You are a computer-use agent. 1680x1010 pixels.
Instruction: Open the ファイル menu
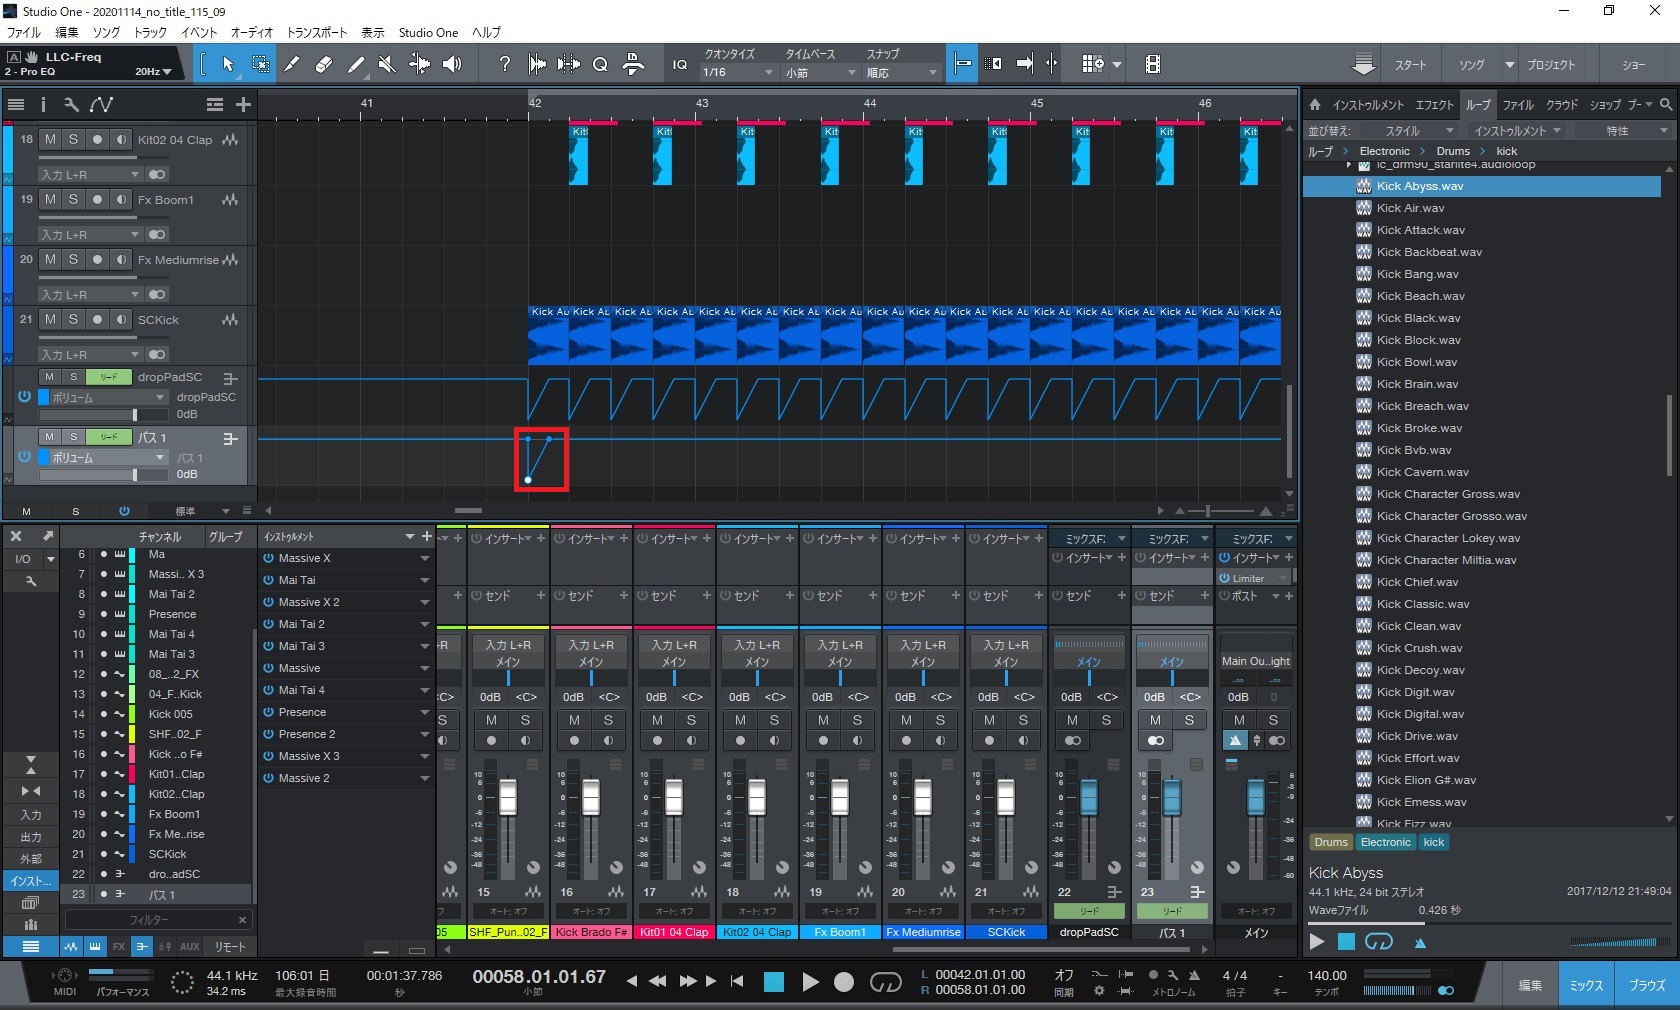(x=24, y=32)
